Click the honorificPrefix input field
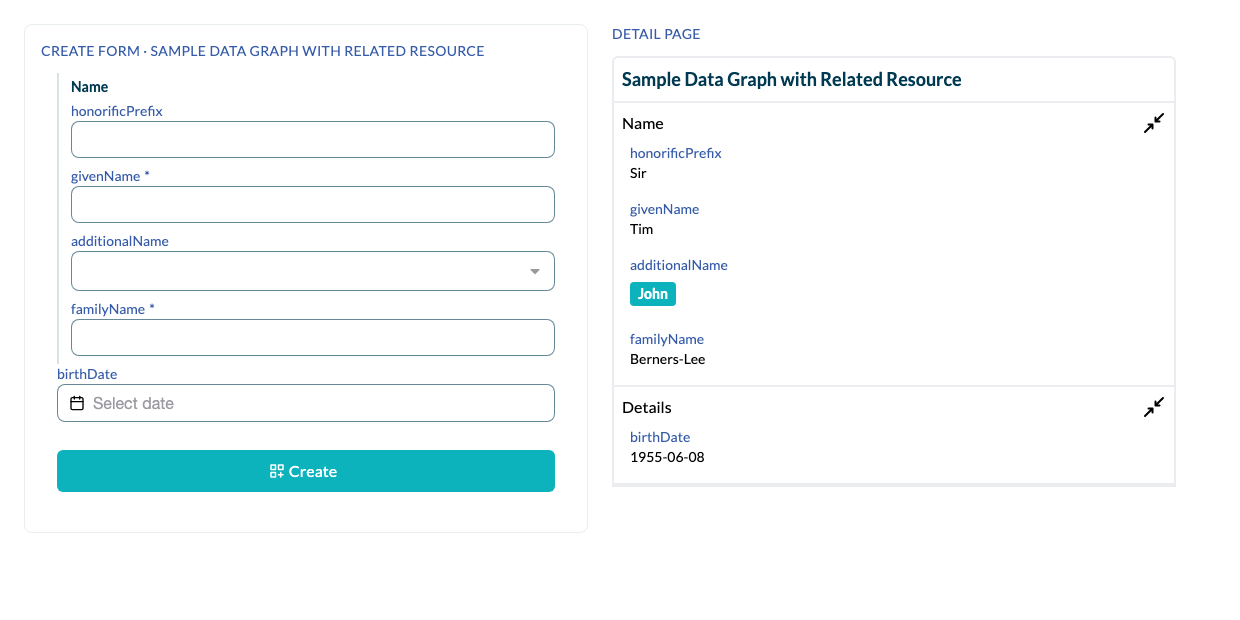Viewport: 1240px width, 620px height. tap(313, 140)
